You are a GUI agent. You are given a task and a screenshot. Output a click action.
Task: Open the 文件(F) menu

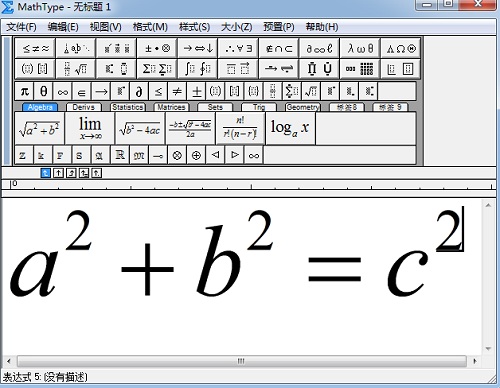tap(21, 27)
